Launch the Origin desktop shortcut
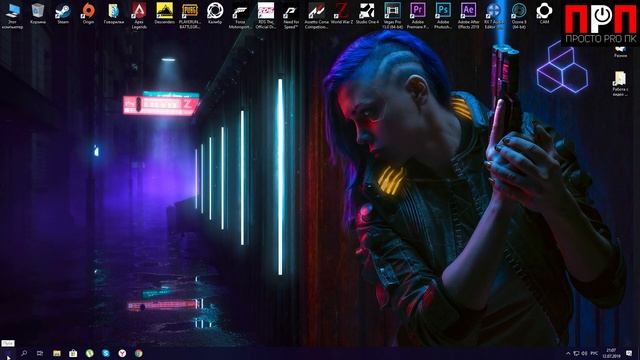 [x=88, y=13]
